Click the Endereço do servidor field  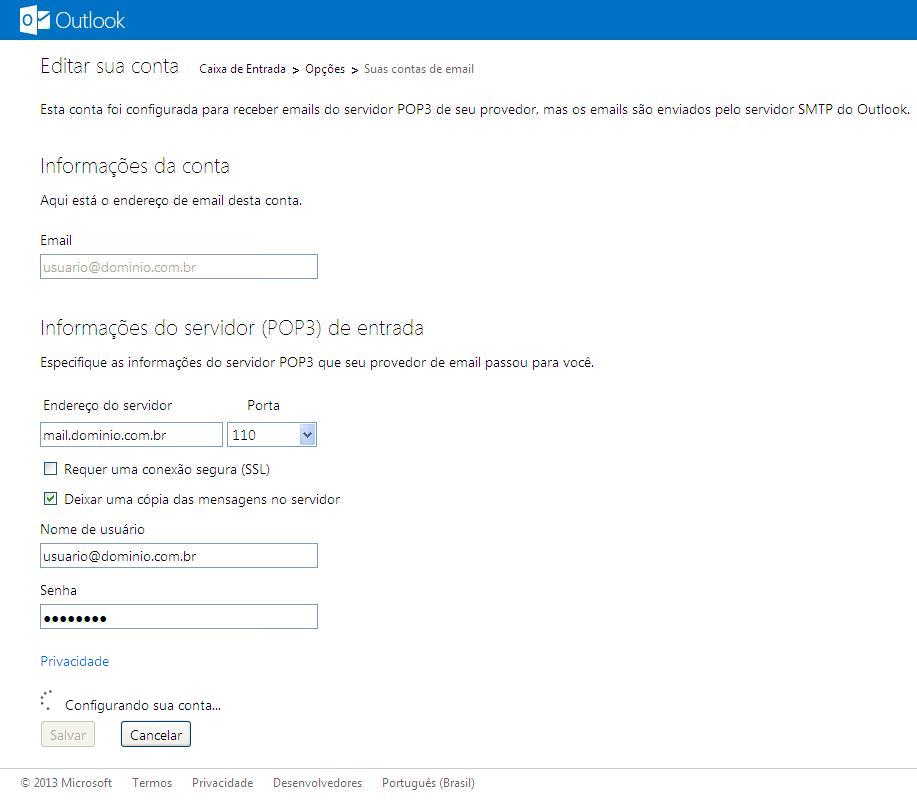click(x=132, y=435)
